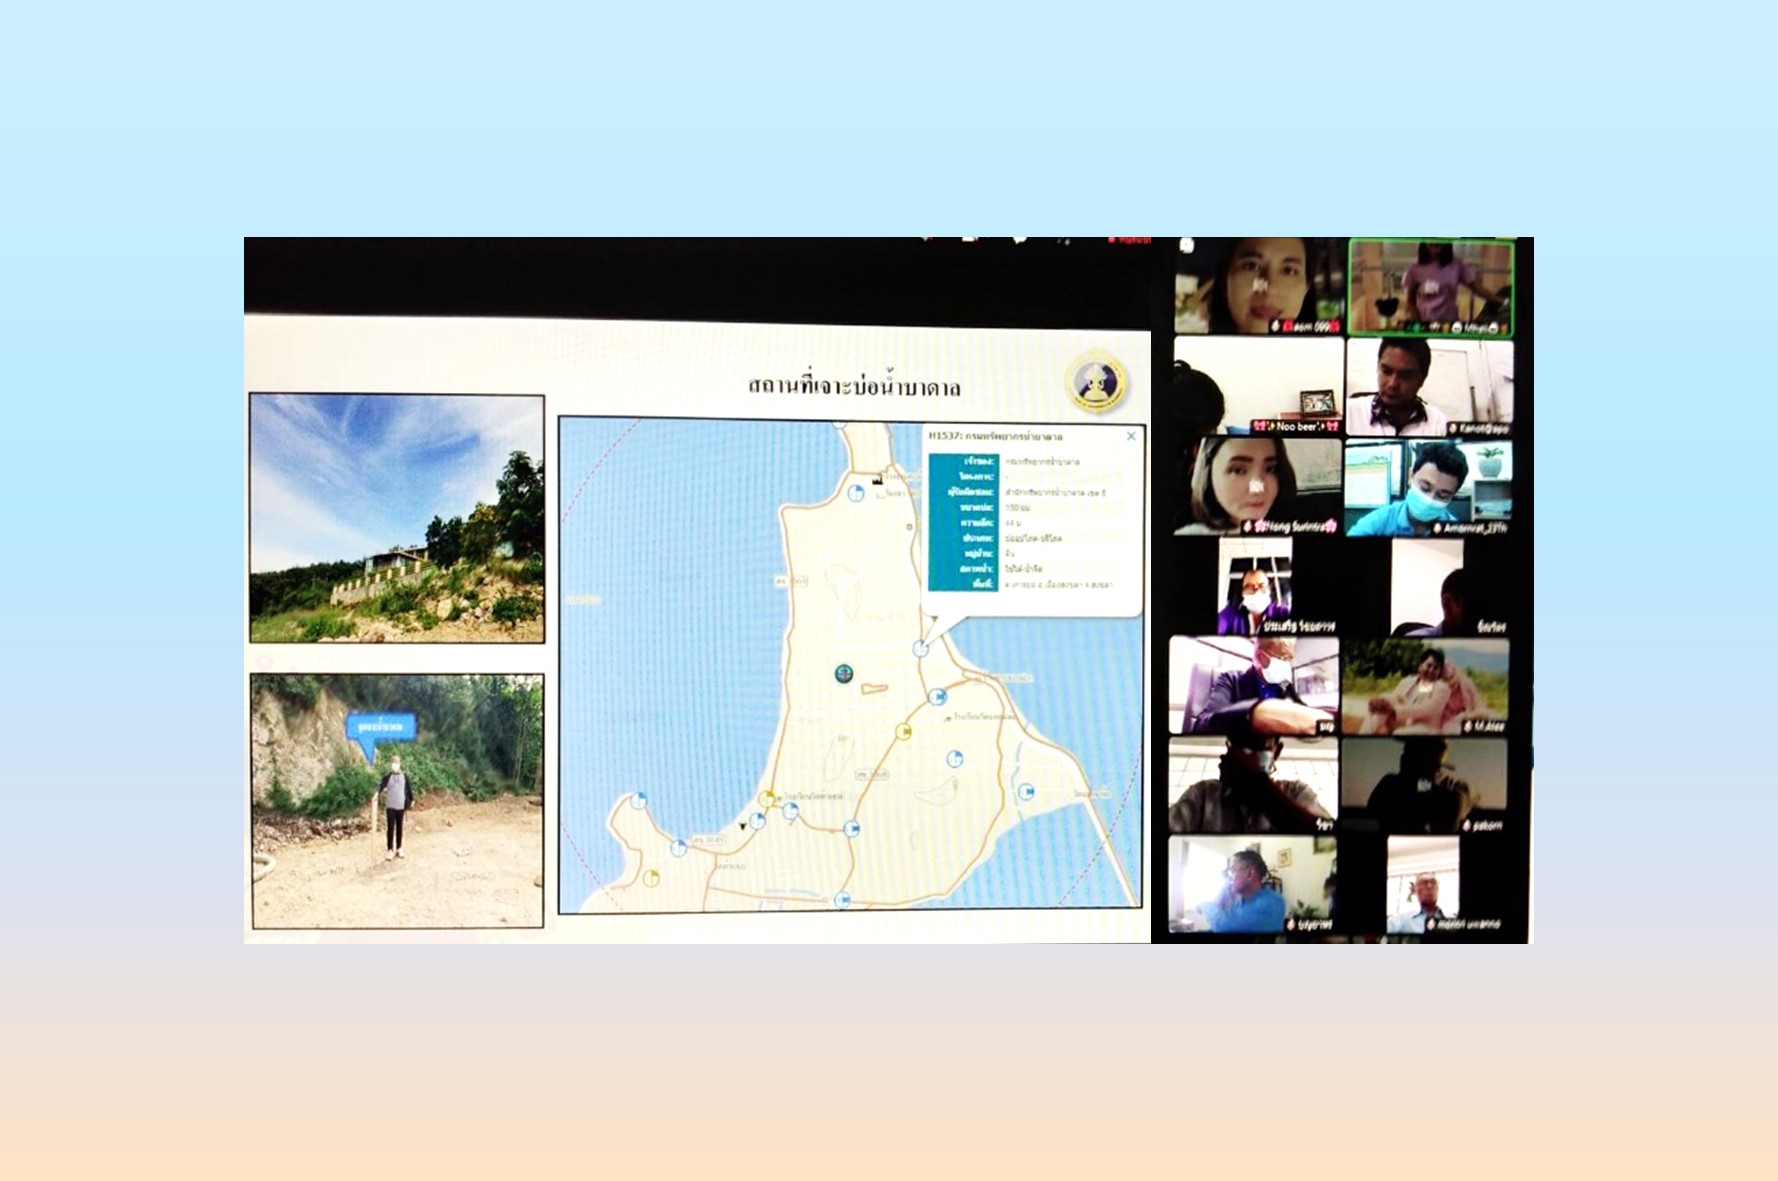Select the yellow pie marker on the southwest tip
Viewport: 1778px width, 1181px height.
tap(651, 878)
